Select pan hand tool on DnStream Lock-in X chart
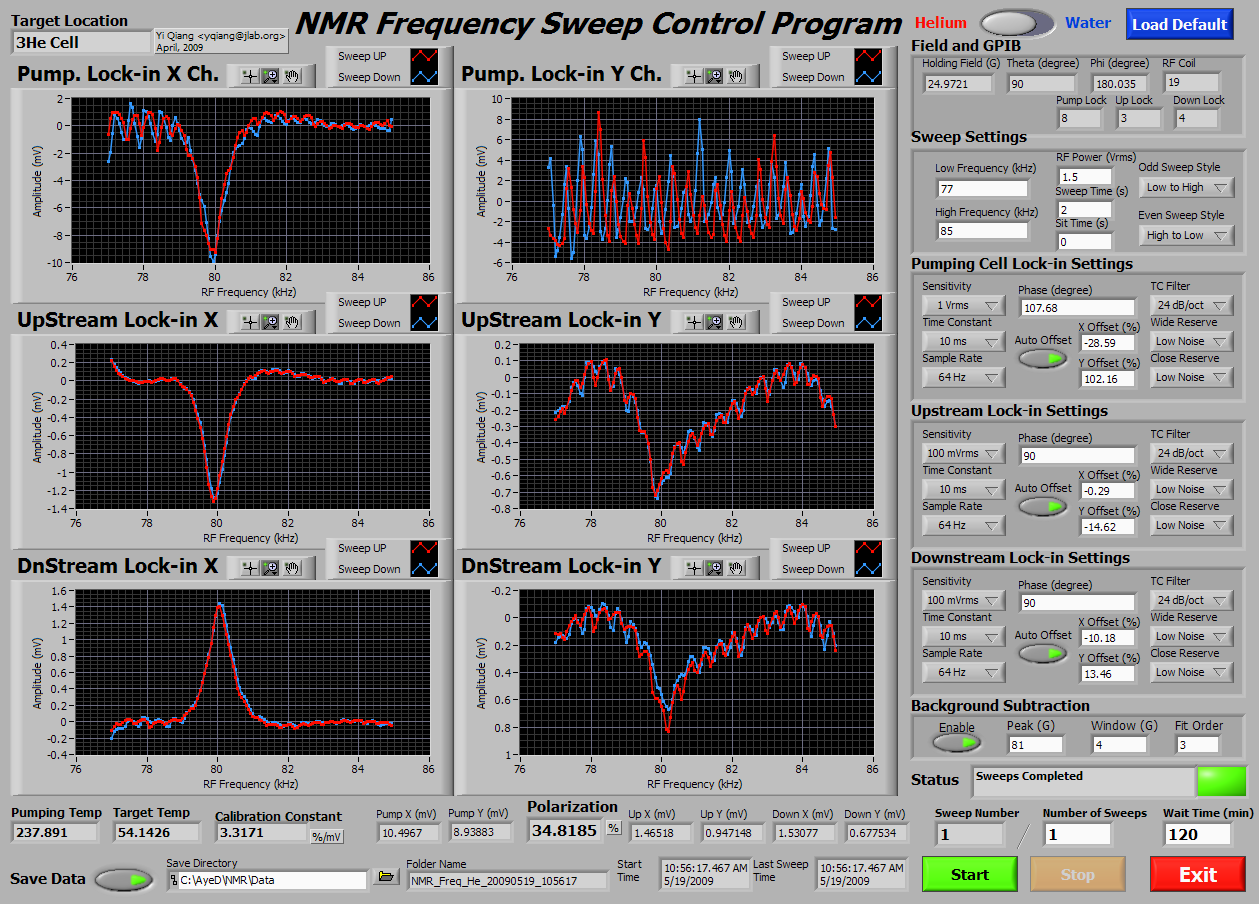Viewport: 1259px width, 904px height. tap(292, 567)
